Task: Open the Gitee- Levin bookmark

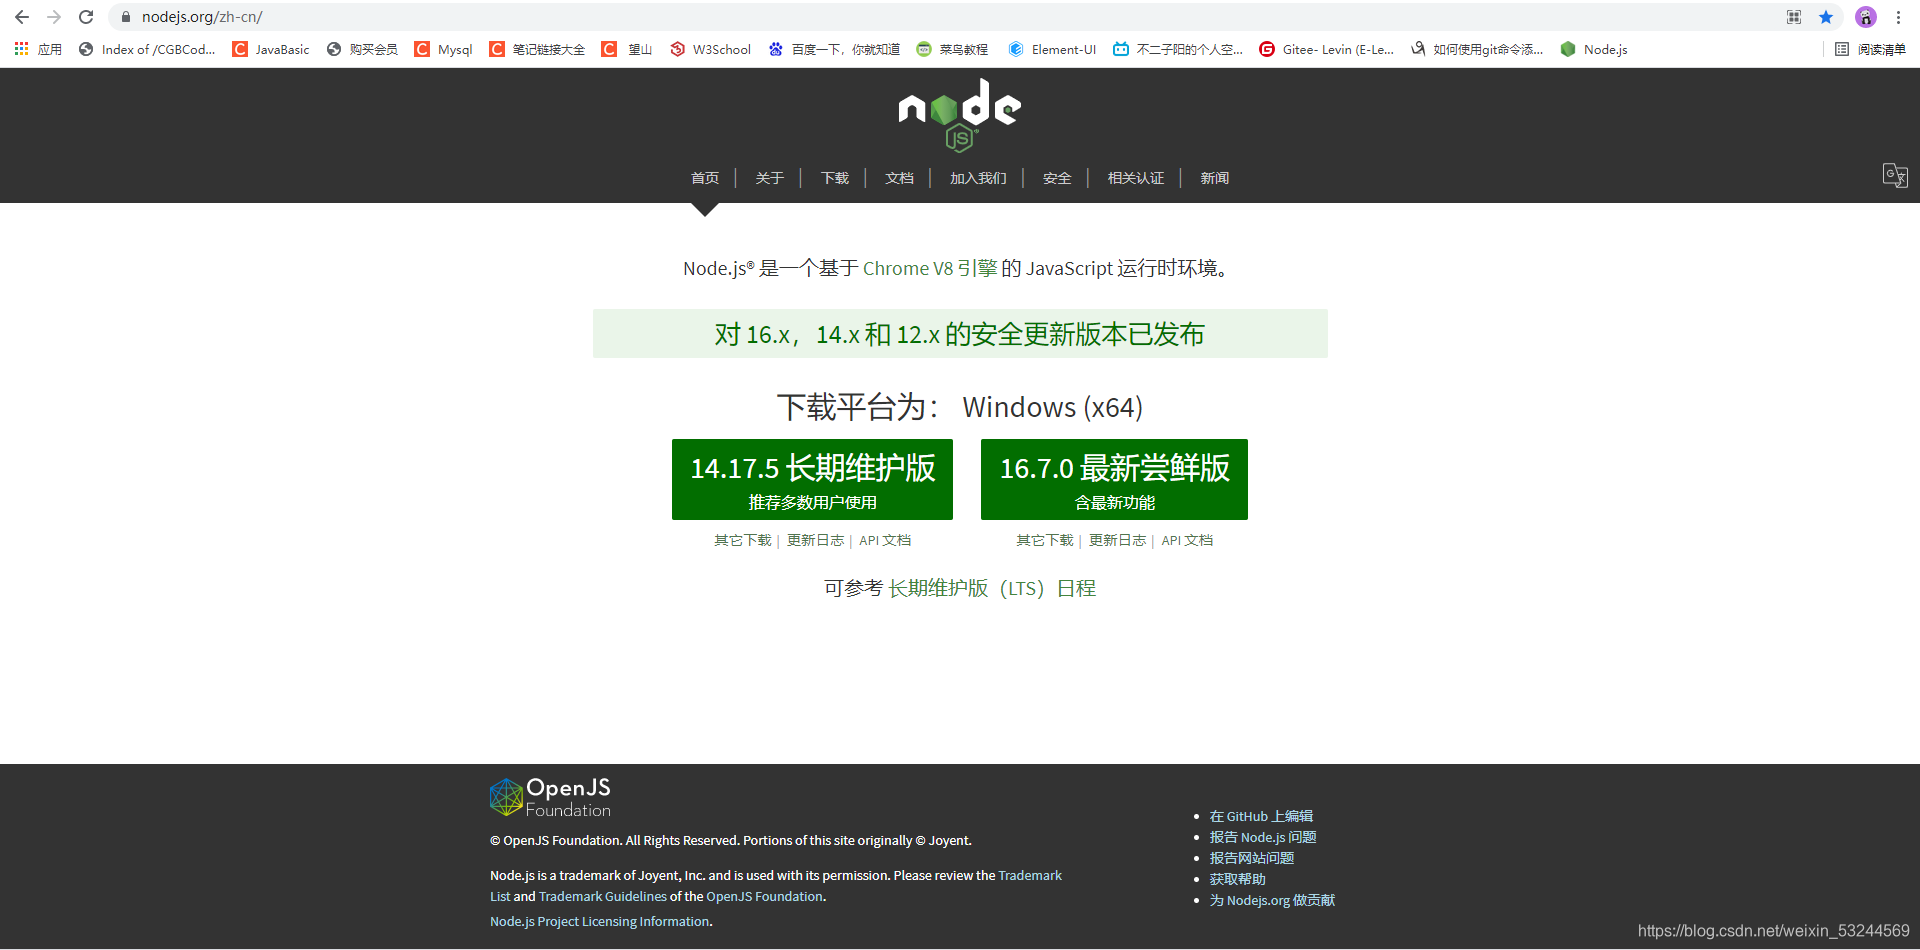Action: pyautogui.click(x=1326, y=49)
